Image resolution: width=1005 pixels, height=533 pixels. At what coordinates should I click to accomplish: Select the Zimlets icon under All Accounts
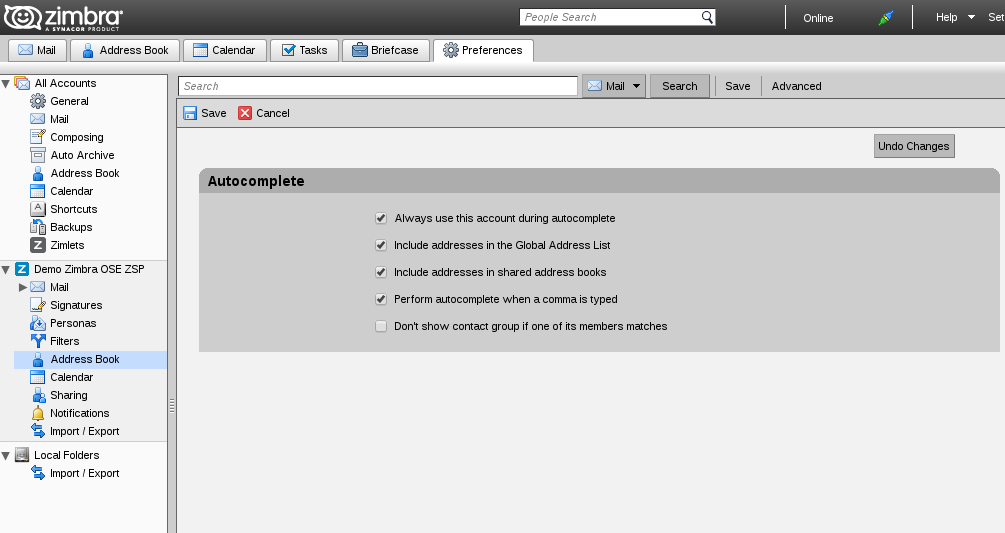pyautogui.click(x=38, y=245)
